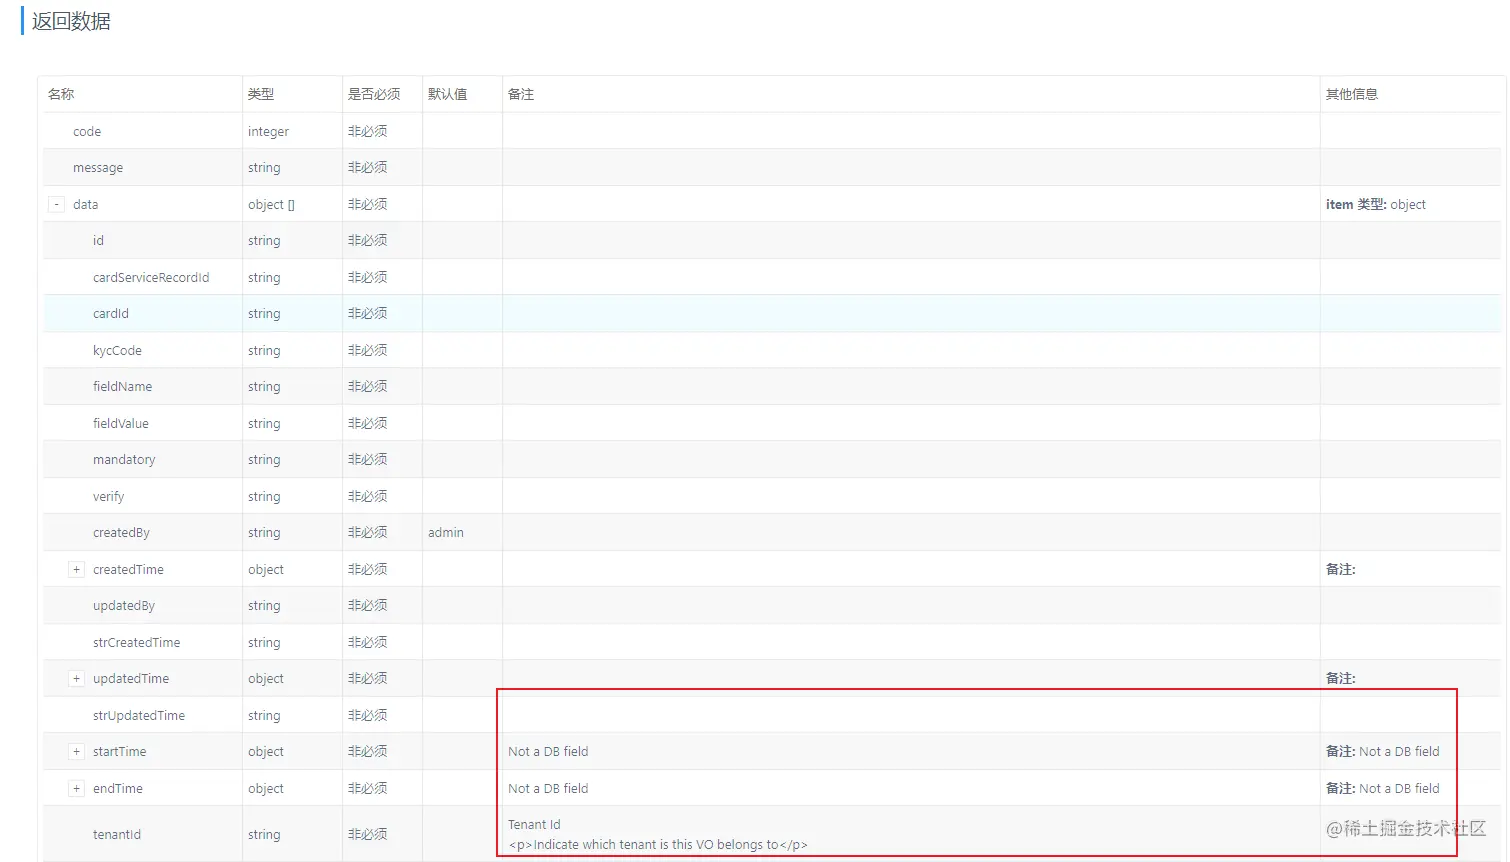Select the code field name
The width and height of the screenshot is (1510, 862).
[87, 131]
